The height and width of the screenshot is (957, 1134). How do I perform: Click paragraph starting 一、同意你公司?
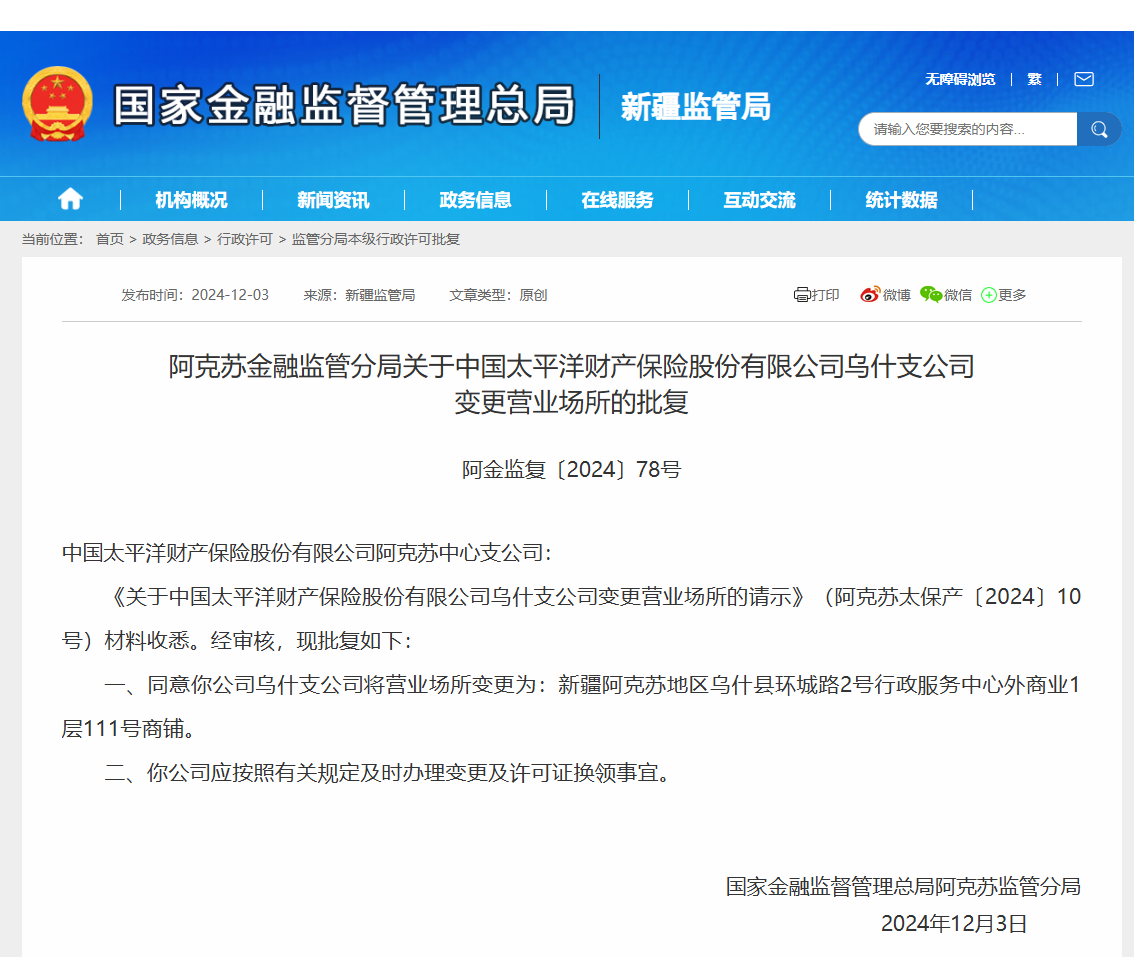[x=571, y=707]
